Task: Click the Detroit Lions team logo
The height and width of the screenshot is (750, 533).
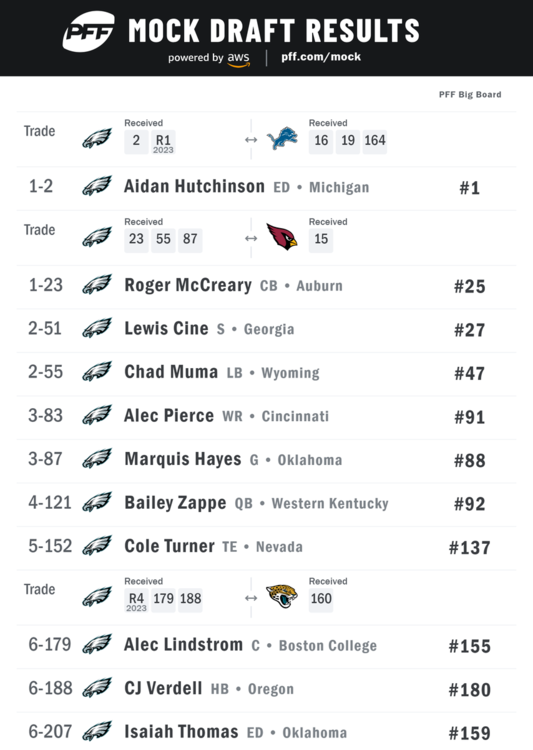Action: click(x=282, y=138)
